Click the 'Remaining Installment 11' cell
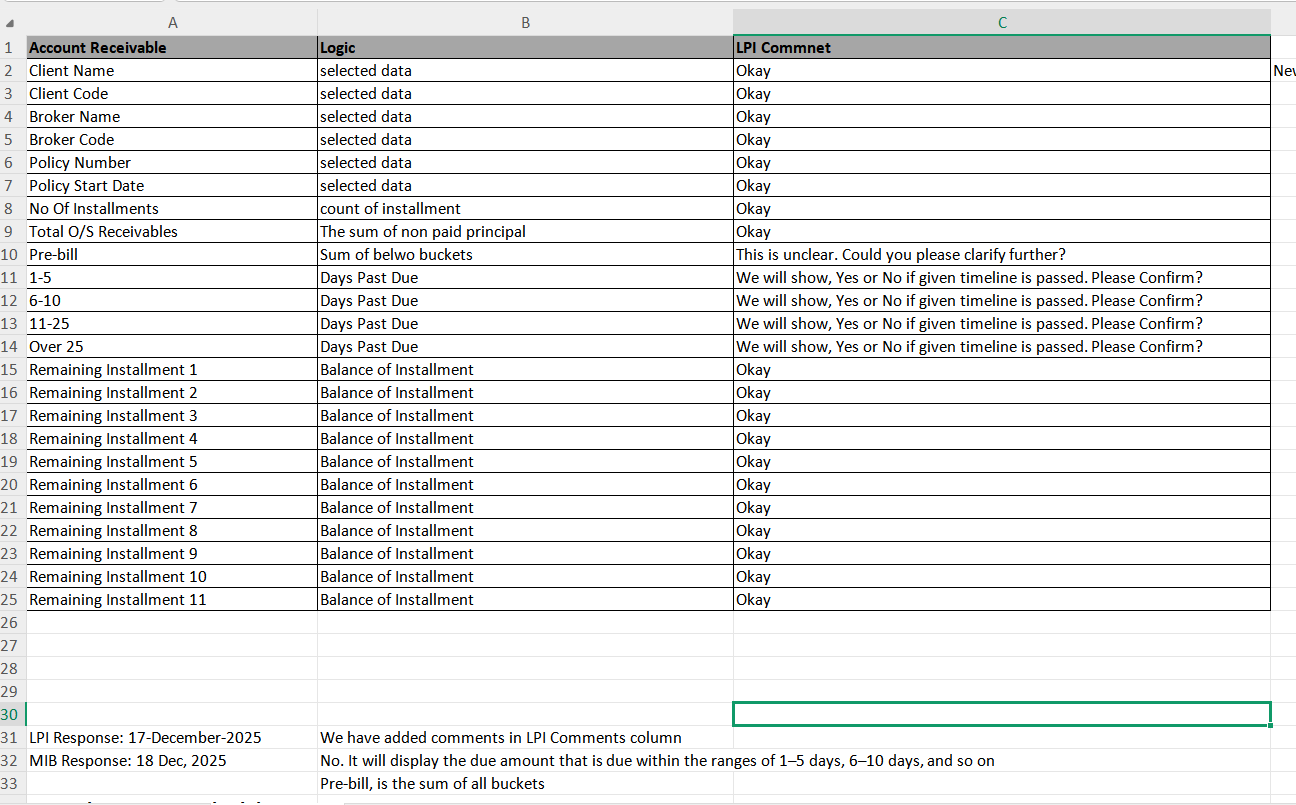Image resolution: width=1296 pixels, height=805 pixels. point(118,600)
